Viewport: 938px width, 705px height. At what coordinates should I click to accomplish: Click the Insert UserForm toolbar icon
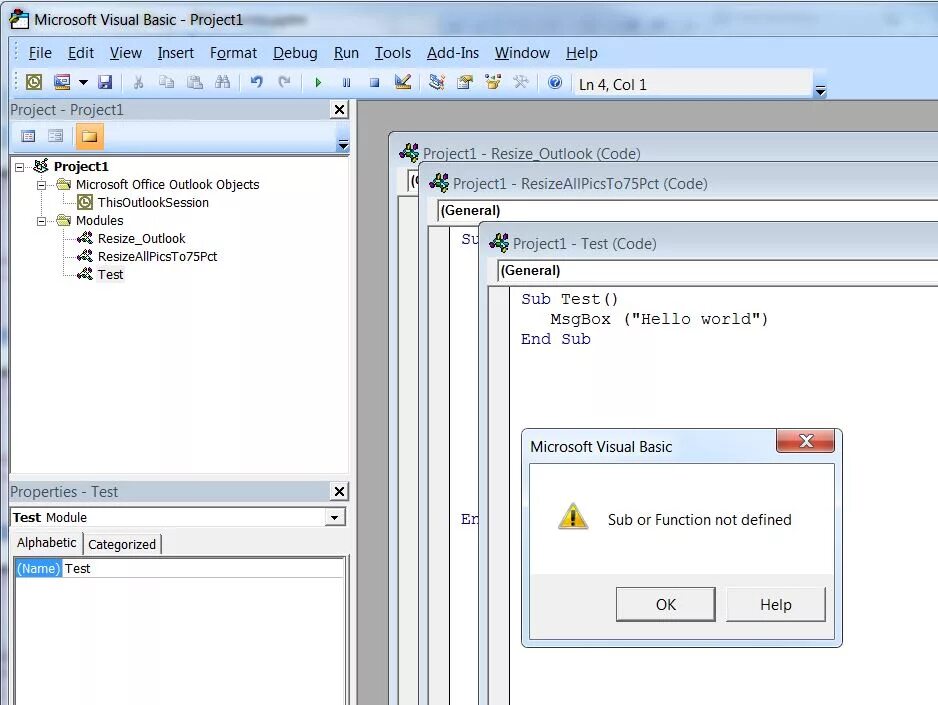pyautogui.click(x=62, y=82)
